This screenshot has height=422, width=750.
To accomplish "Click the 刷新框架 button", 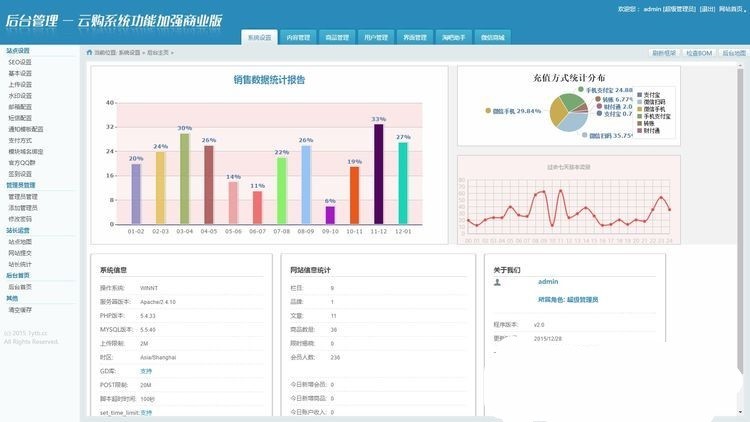I will (664, 53).
